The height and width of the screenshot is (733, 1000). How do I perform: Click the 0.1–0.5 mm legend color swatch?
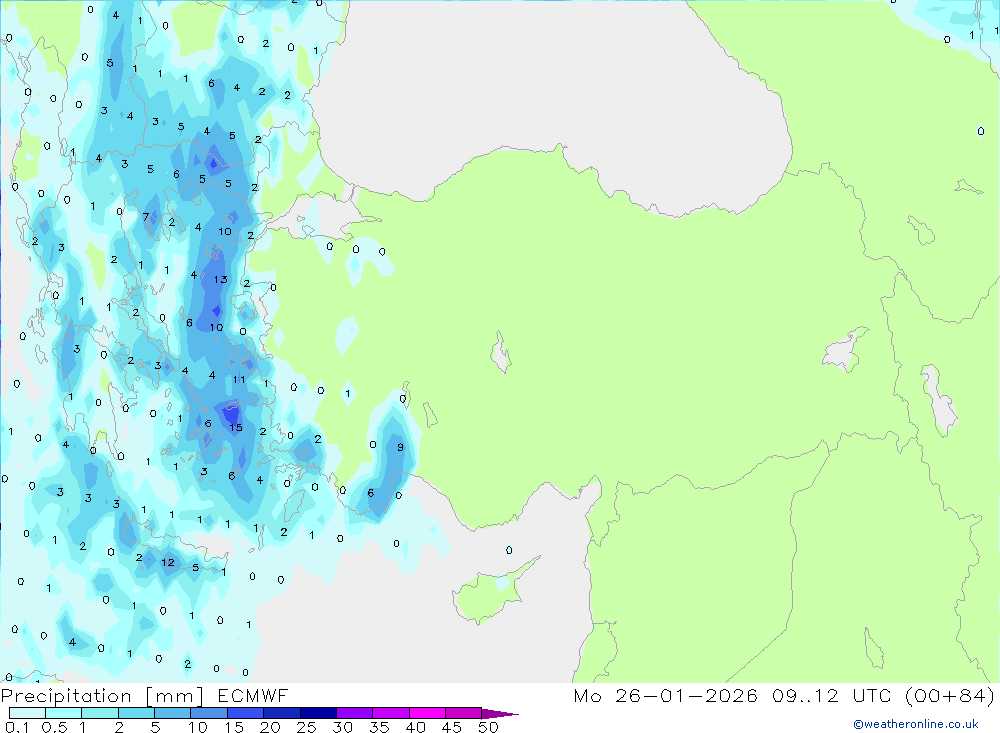coord(27,713)
